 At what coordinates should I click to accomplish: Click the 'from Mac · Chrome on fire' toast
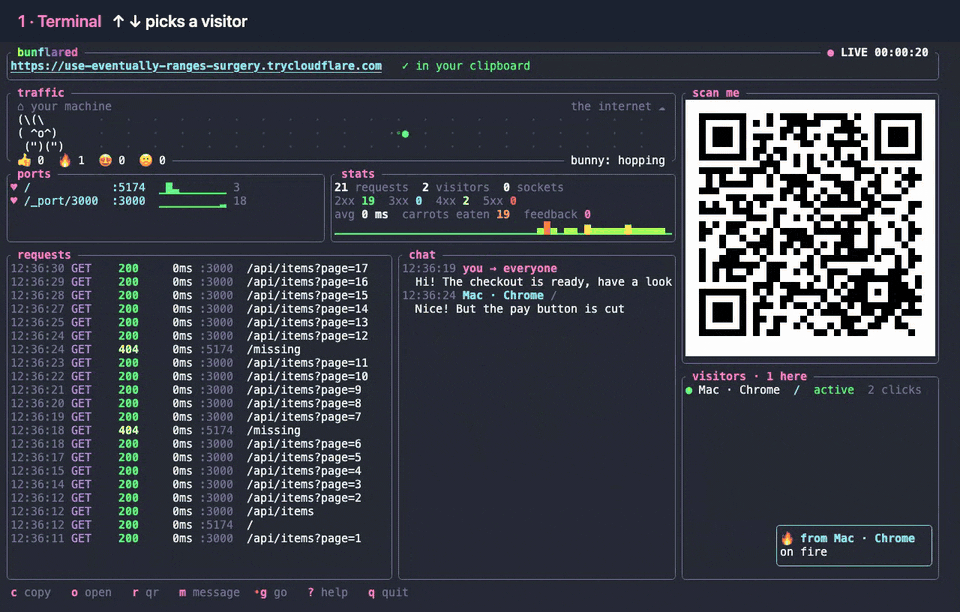[x=854, y=545]
